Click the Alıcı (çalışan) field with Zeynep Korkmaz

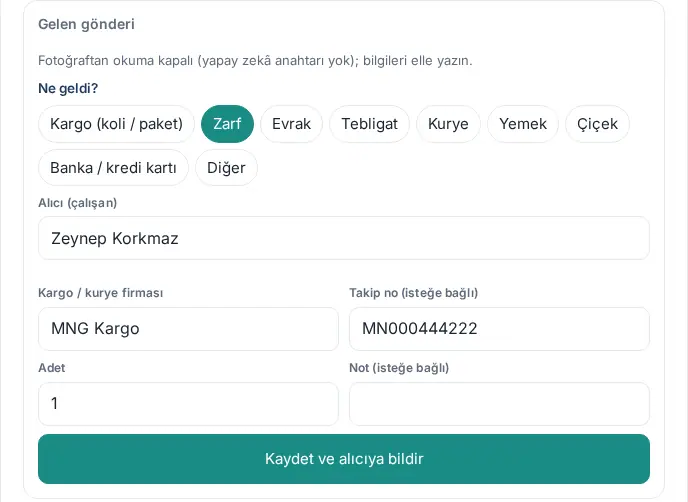pyautogui.click(x=344, y=238)
